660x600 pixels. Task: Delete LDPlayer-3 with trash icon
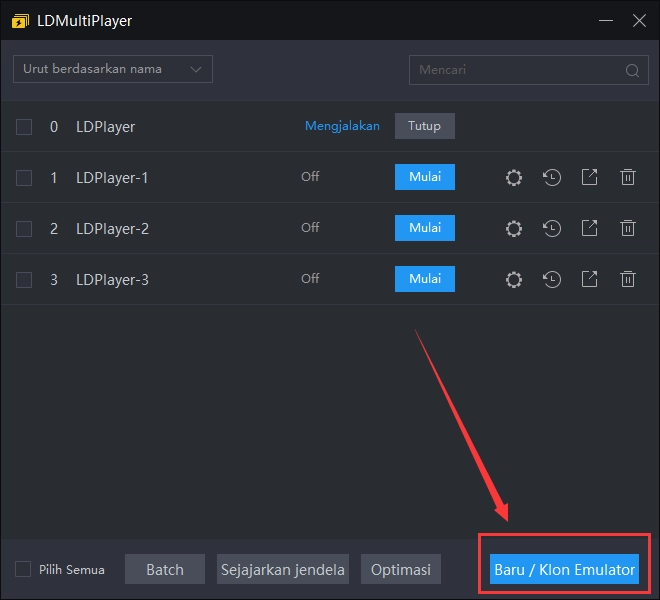pyautogui.click(x=628, y=279)
